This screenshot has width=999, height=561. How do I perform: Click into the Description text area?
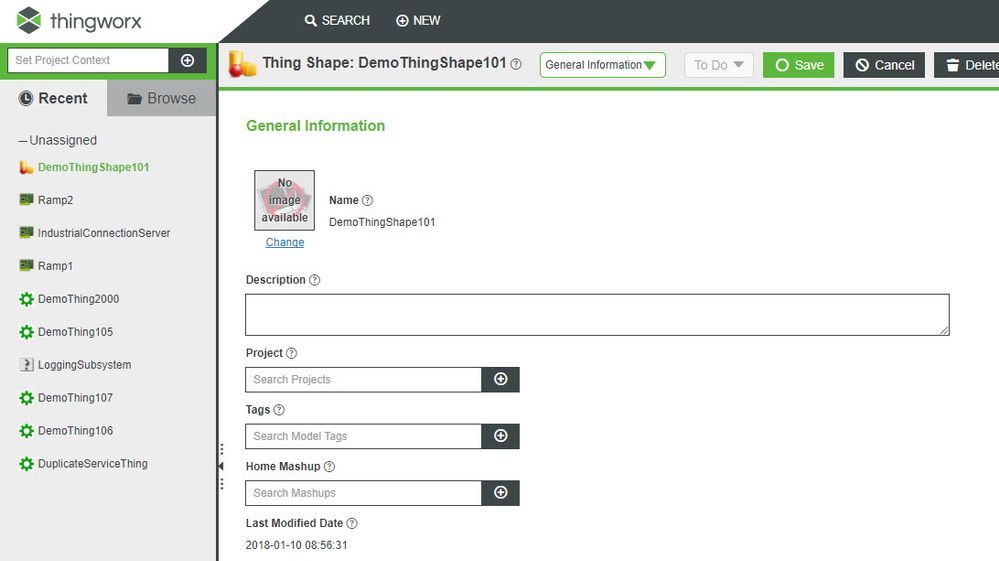click(597, 315)
